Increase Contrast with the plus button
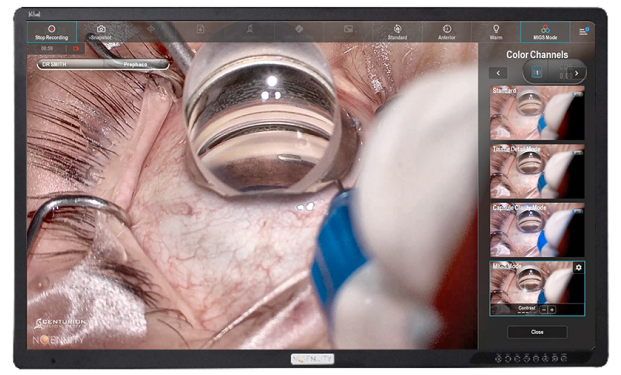621x375 pixels. tap(552, 310)
